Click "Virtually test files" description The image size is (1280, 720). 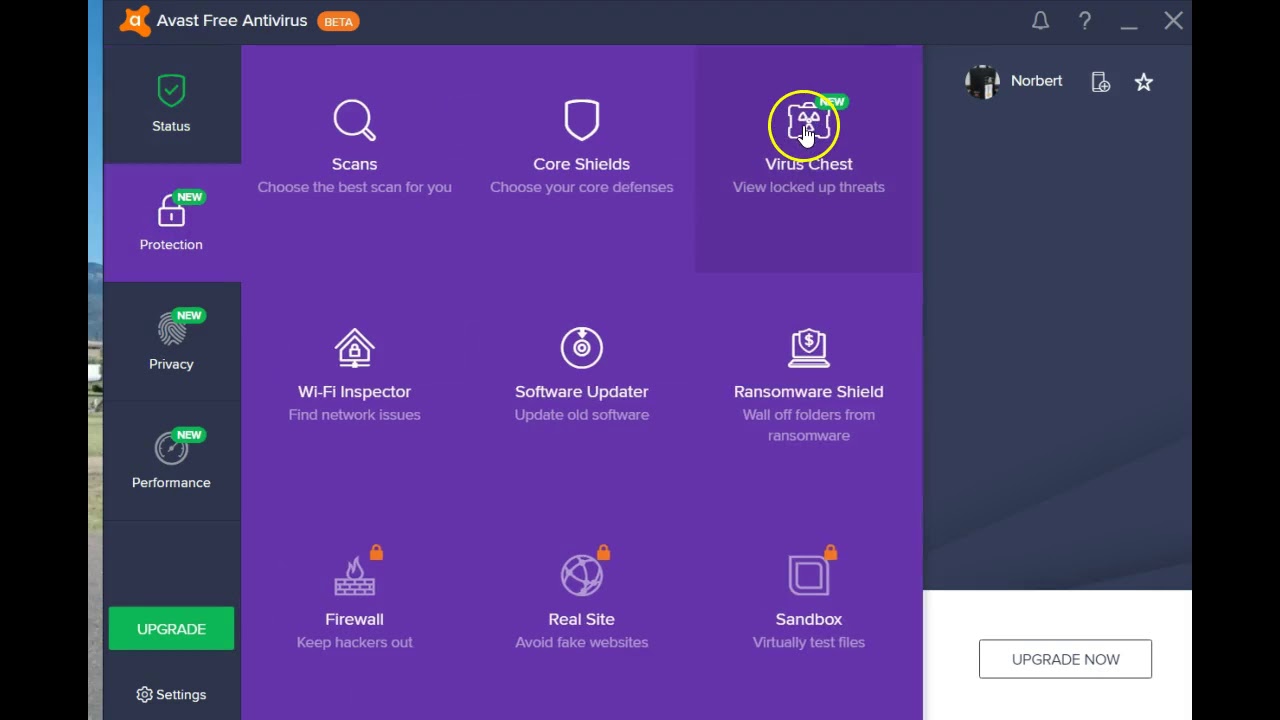point(808,642)
